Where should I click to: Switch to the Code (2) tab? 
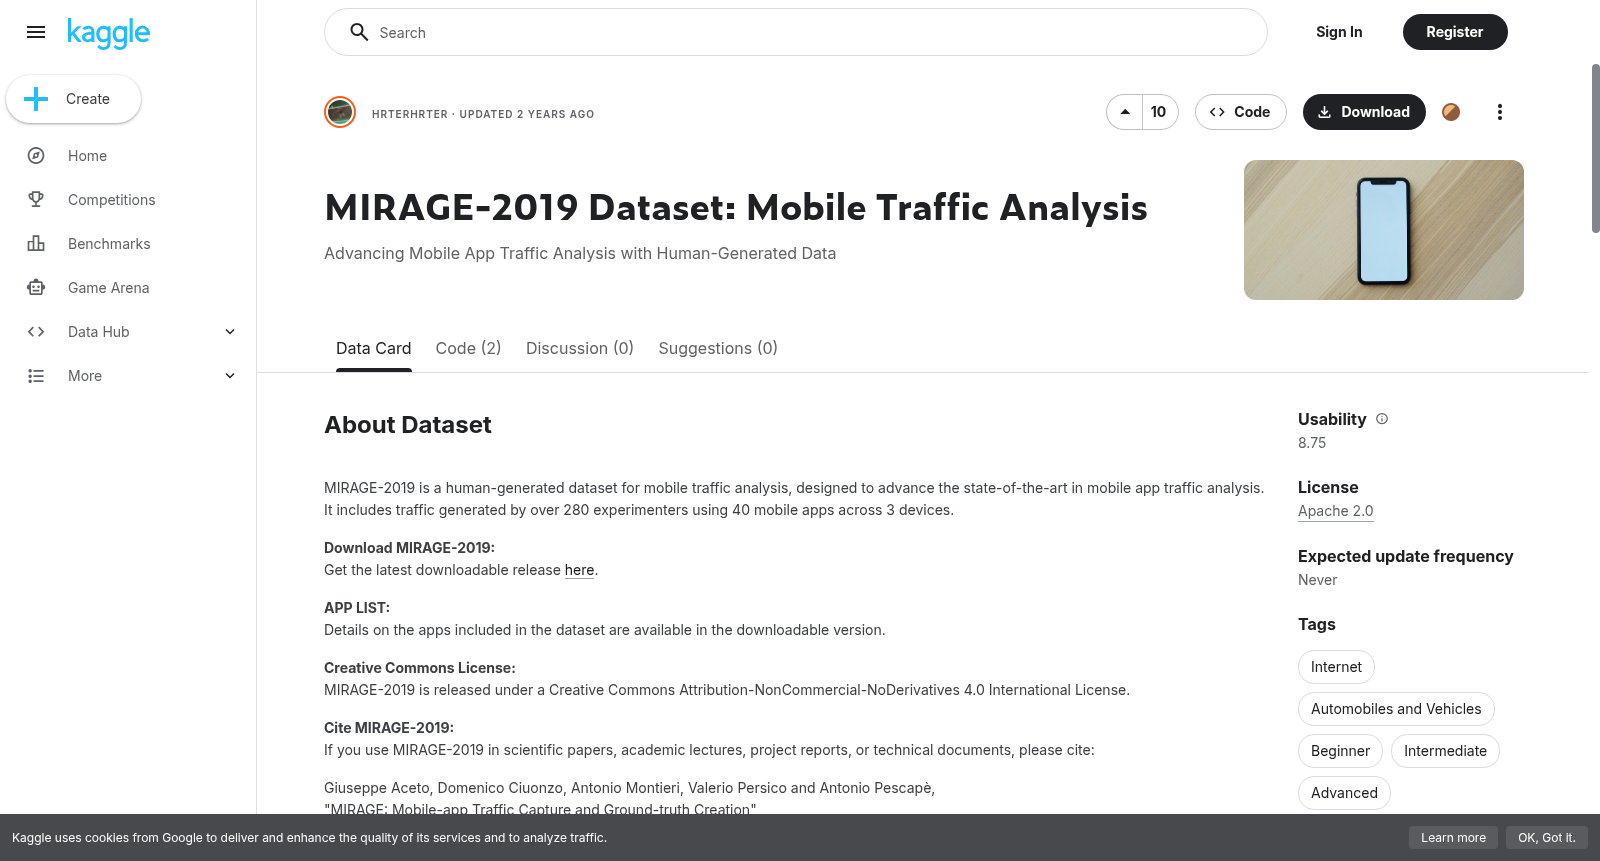(469, 348)
